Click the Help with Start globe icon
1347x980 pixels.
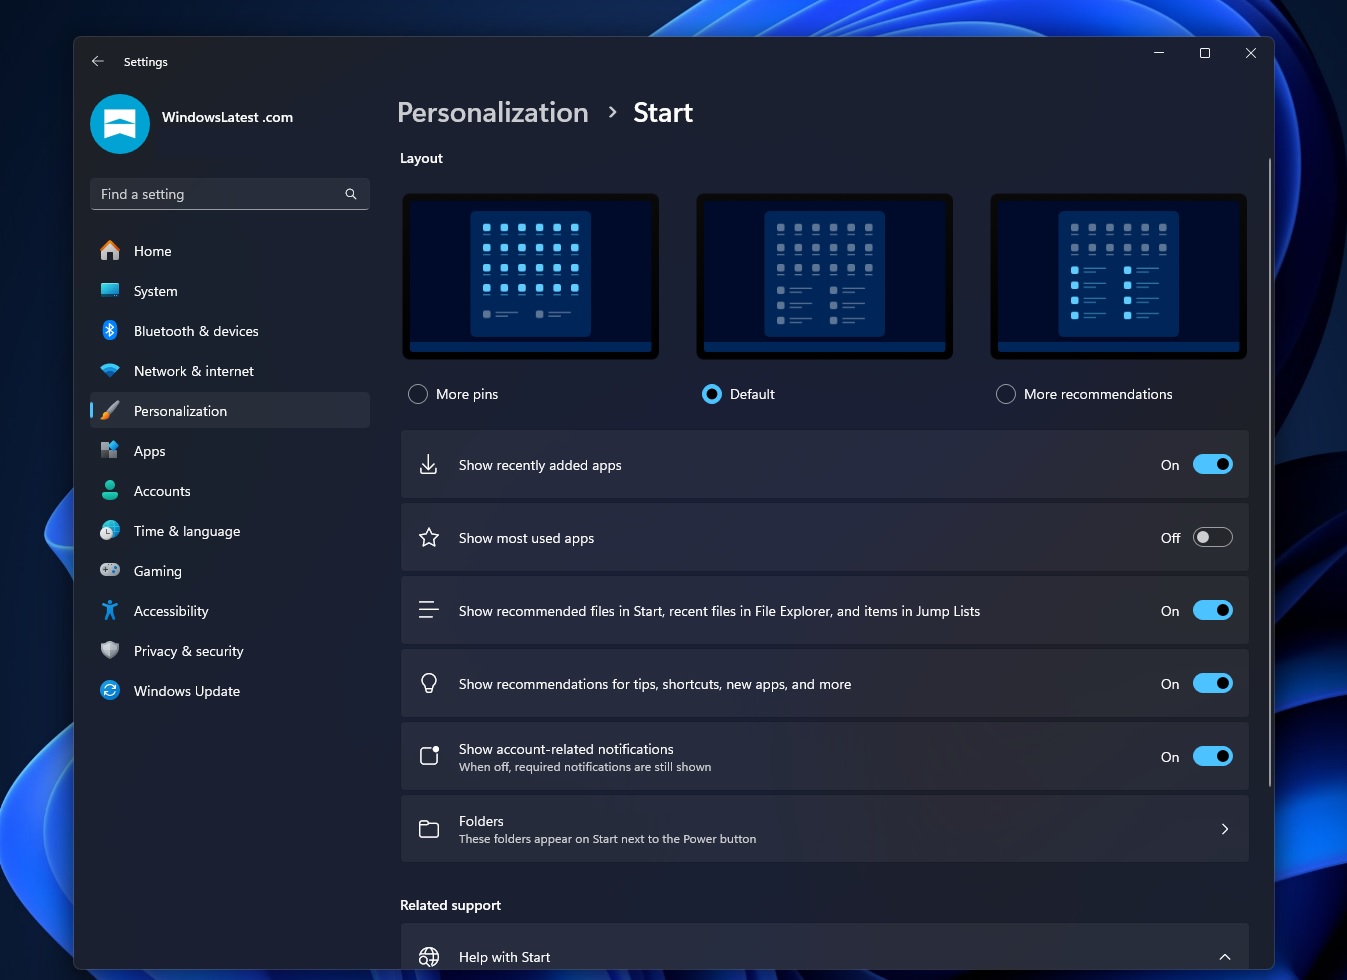(x=429, y=957)
